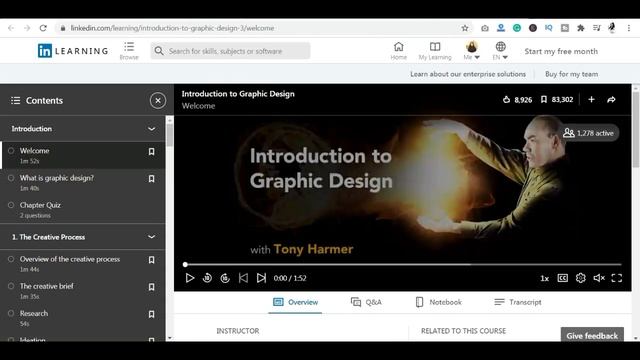The width and height of the screenshot is (640, 360).
Task: Open Chrome extensions puzzle icon
Action: 580,28
